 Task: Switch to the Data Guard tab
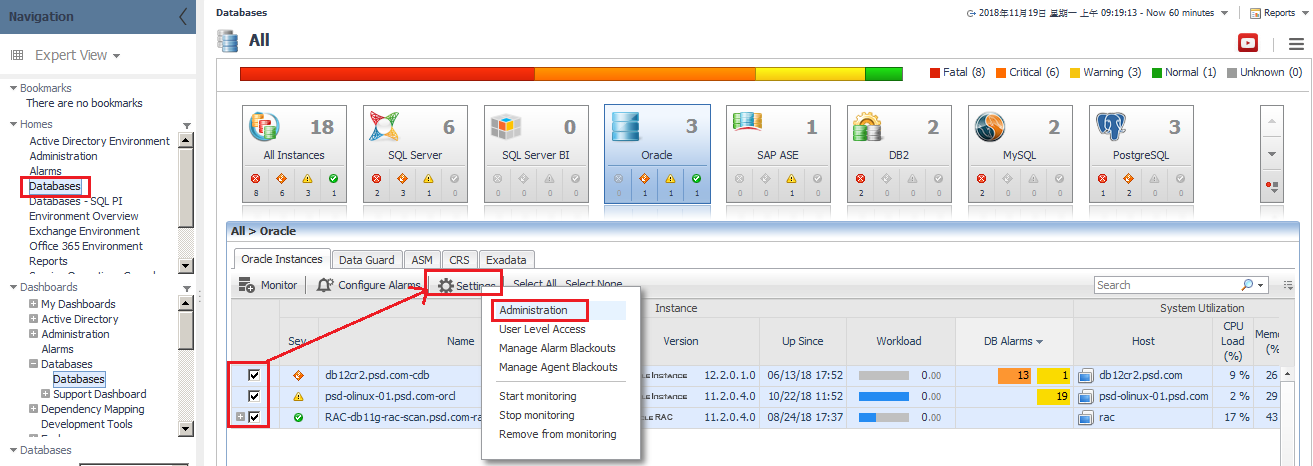366,259
